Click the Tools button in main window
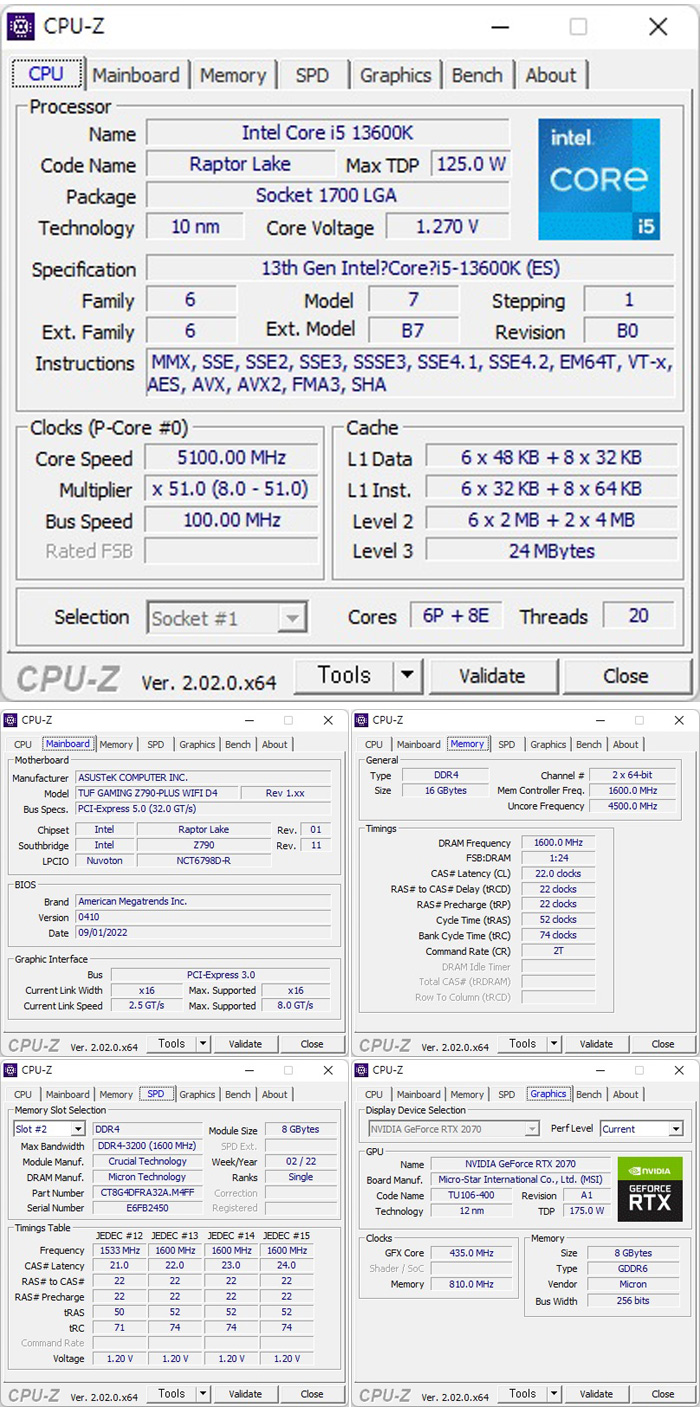 344,676
